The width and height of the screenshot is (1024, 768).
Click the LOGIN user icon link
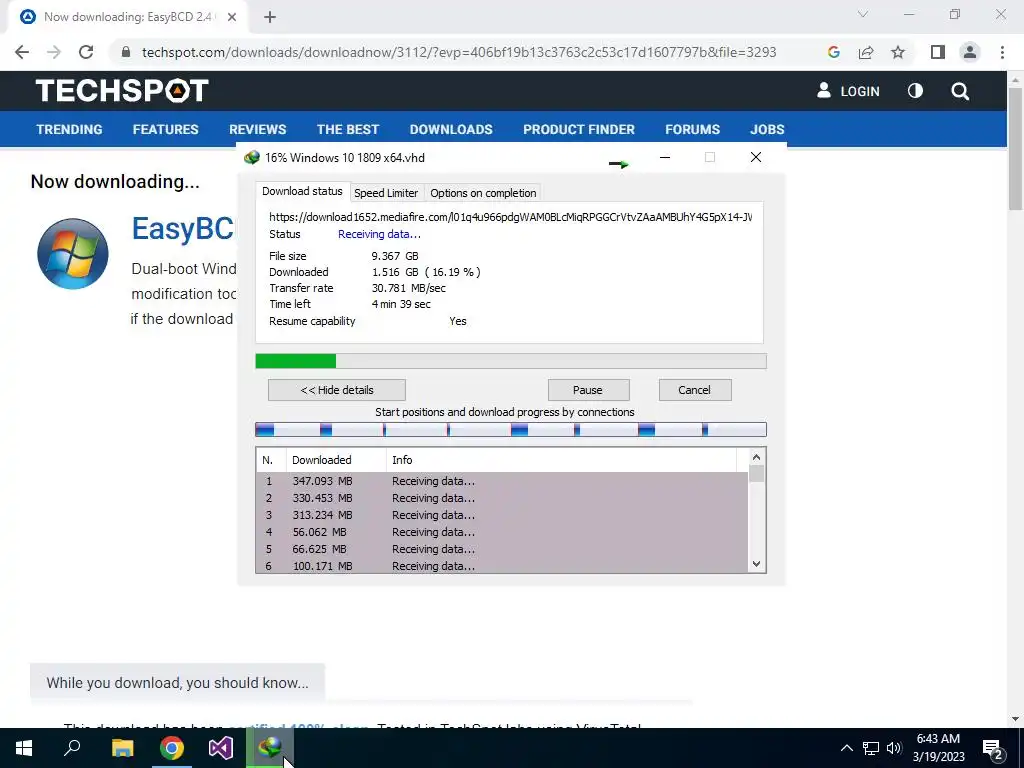point(848,91)
